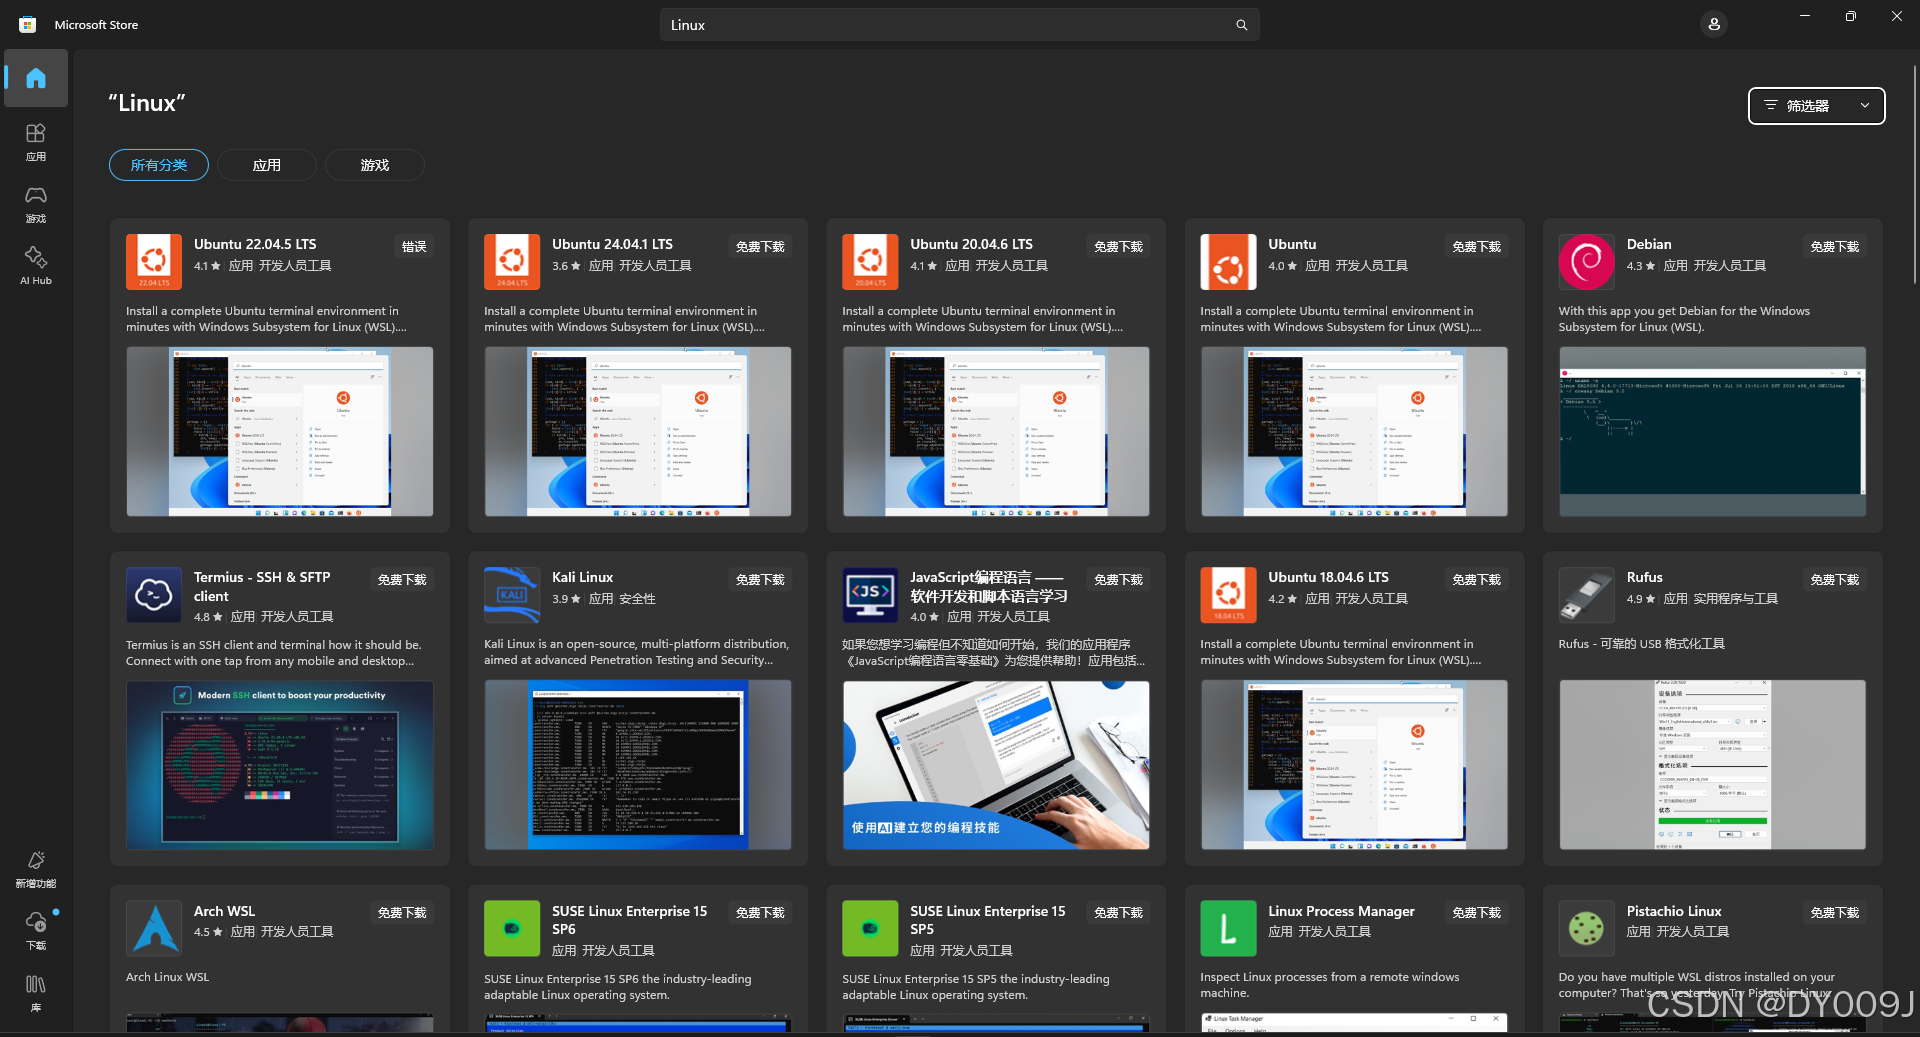Viewport: 1920px width, 1037px height.
Task: Open the Kali Linux title text
Action: coord(582,577)
